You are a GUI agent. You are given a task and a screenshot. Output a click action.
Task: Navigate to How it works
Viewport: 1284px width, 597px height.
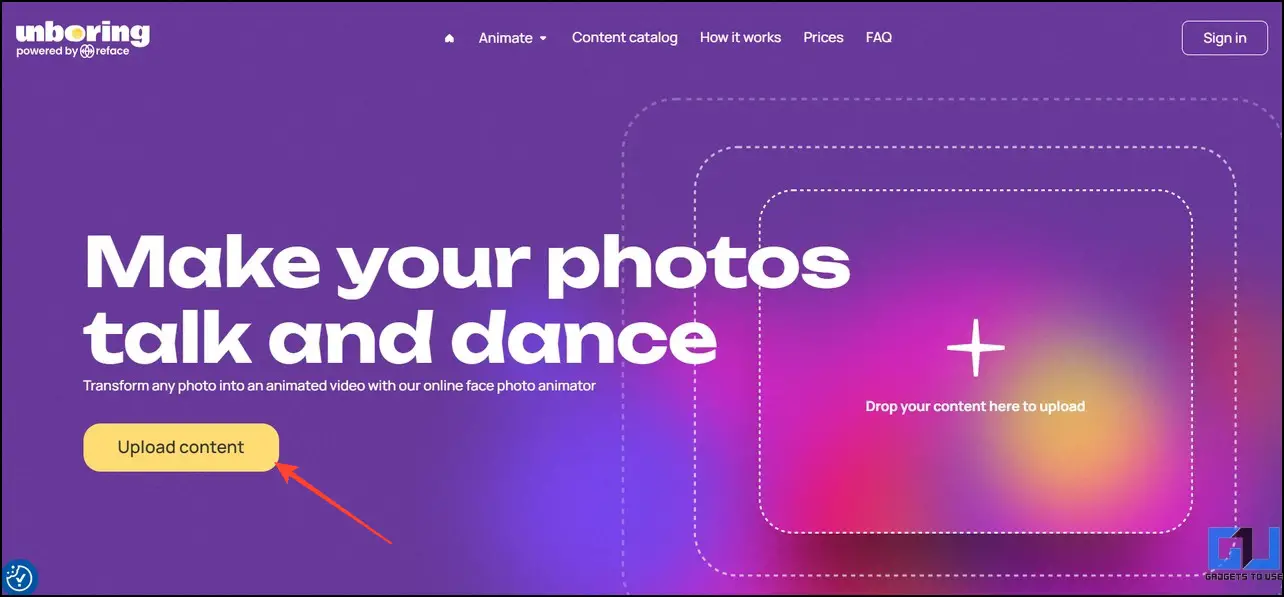coord(740,37)
